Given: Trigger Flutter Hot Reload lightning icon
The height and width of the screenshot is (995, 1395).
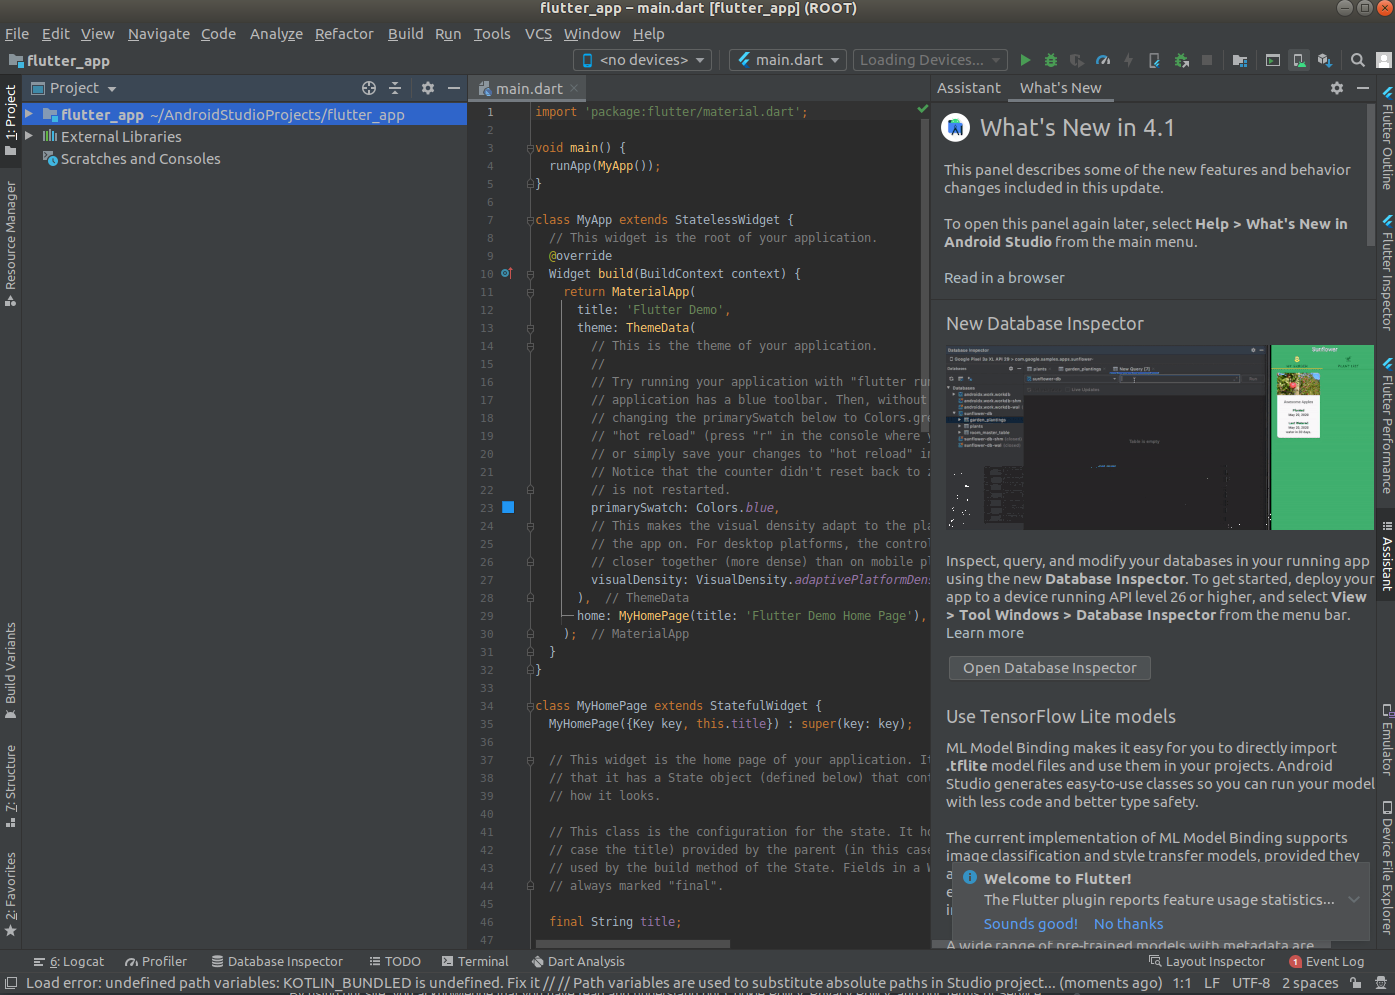Looking at the screenshot, I should point(1129,60).
